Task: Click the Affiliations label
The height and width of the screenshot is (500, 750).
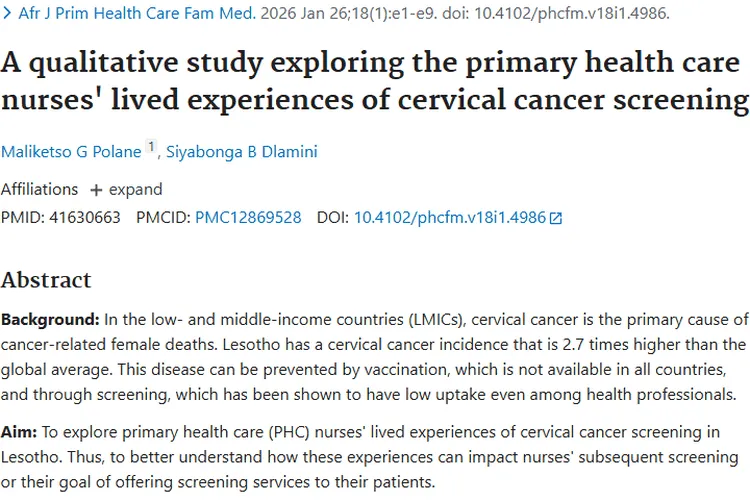Action: click(39, 189)
